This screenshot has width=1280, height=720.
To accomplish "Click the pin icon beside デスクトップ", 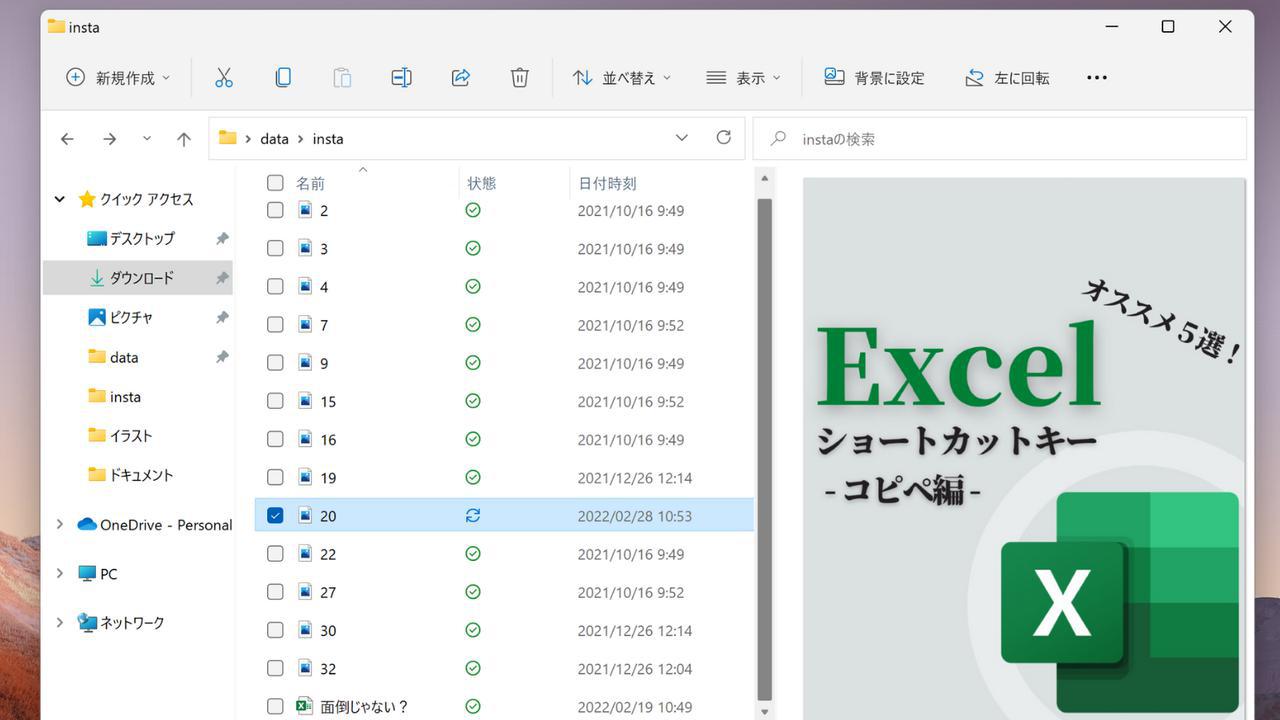I will click(x=222, y=238).
